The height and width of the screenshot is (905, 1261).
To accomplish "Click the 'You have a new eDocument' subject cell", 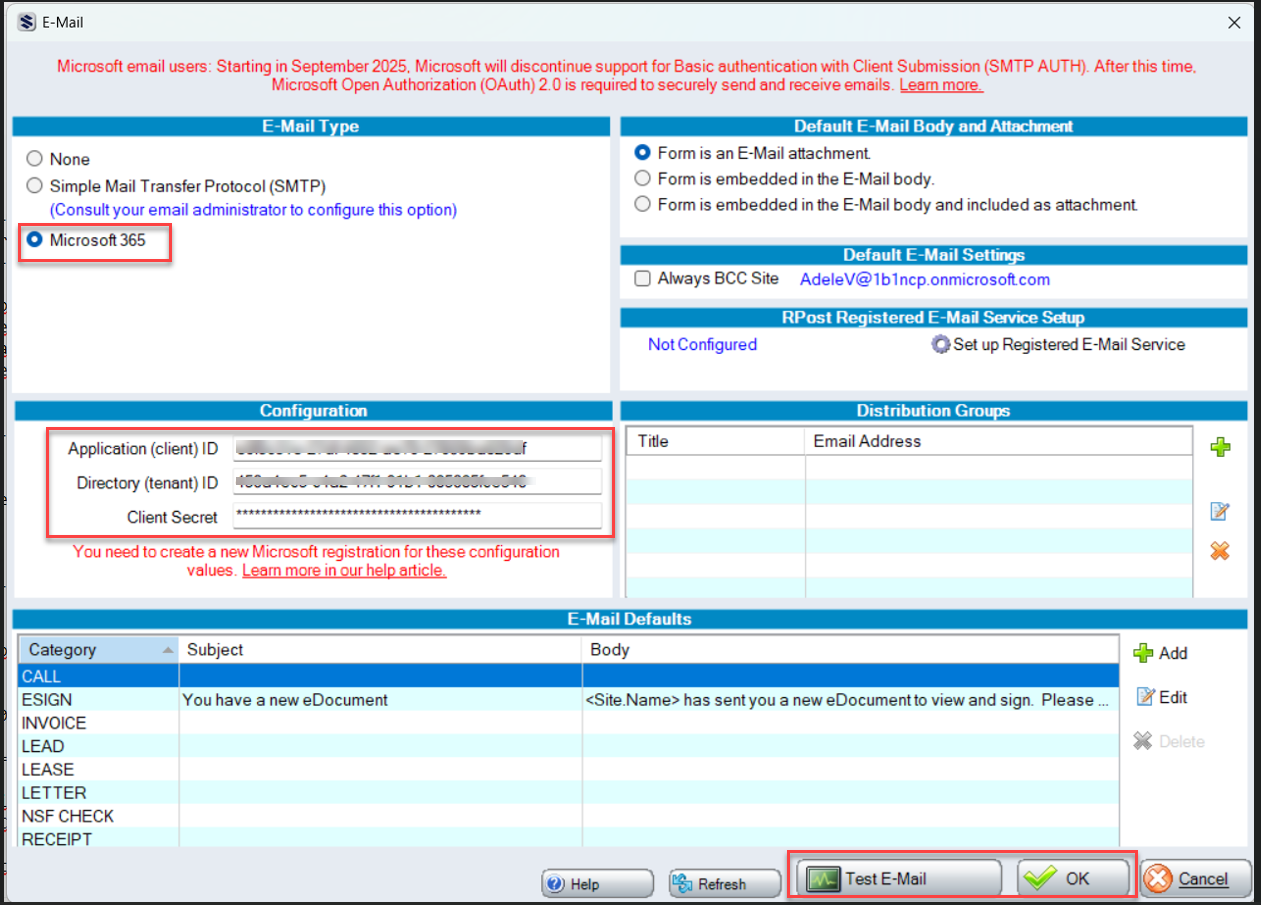I will [380, 699].
